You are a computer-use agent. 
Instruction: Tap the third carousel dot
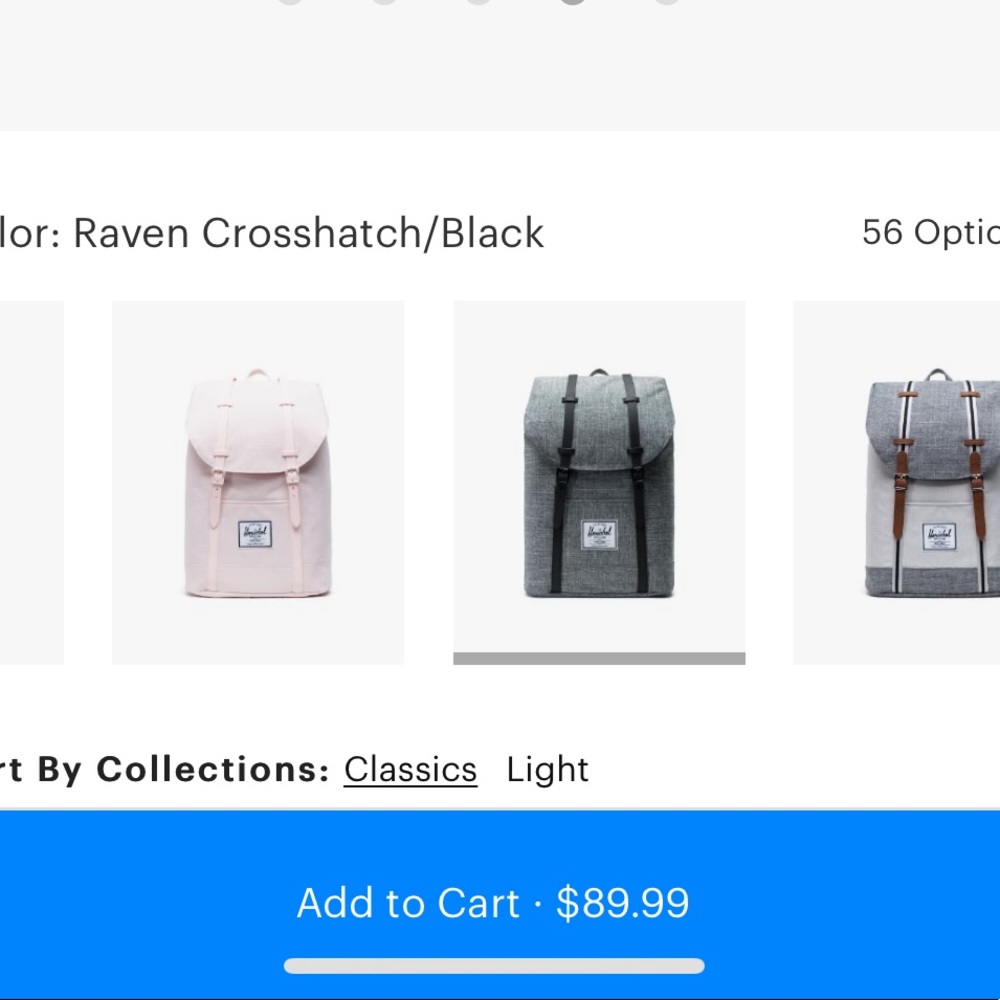click(478, 1)
